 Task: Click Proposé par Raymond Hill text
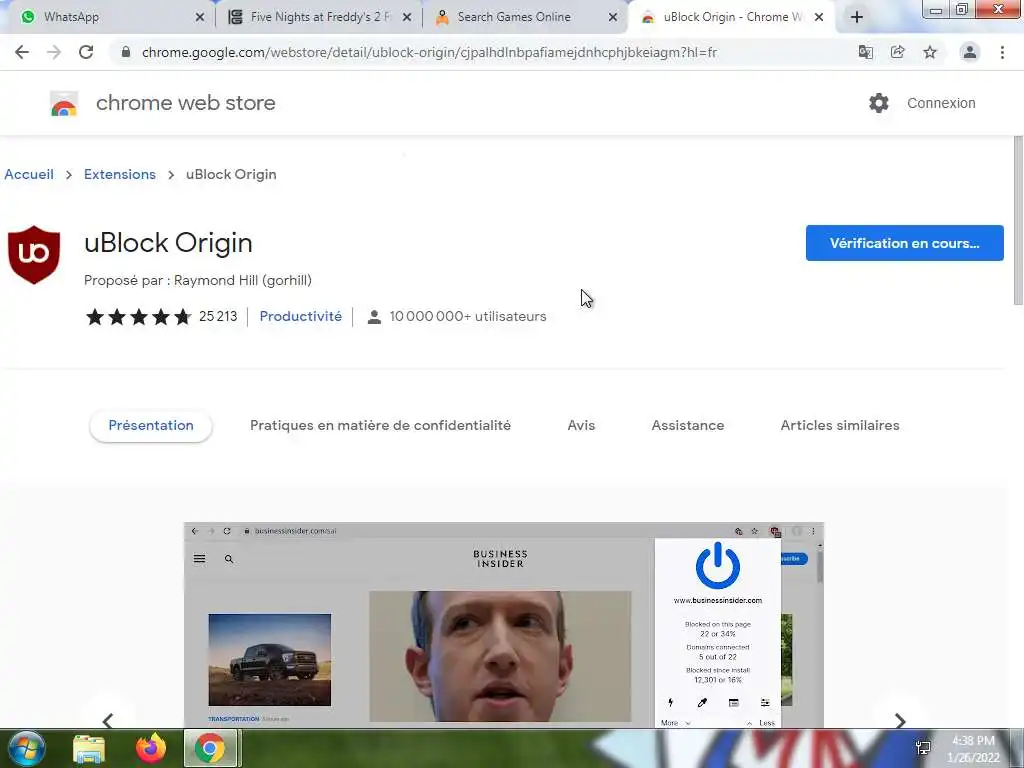198,280
